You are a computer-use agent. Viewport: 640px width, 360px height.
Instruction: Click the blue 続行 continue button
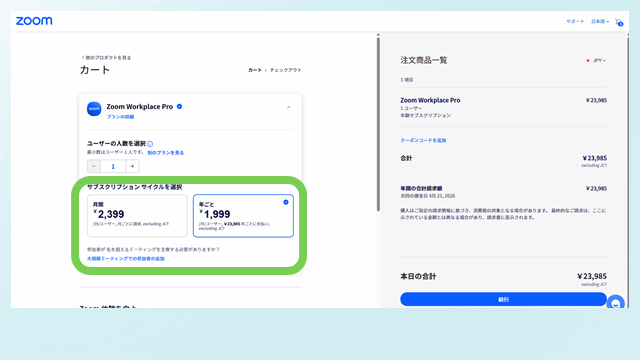pyautogui.click(x=503, y=299)
